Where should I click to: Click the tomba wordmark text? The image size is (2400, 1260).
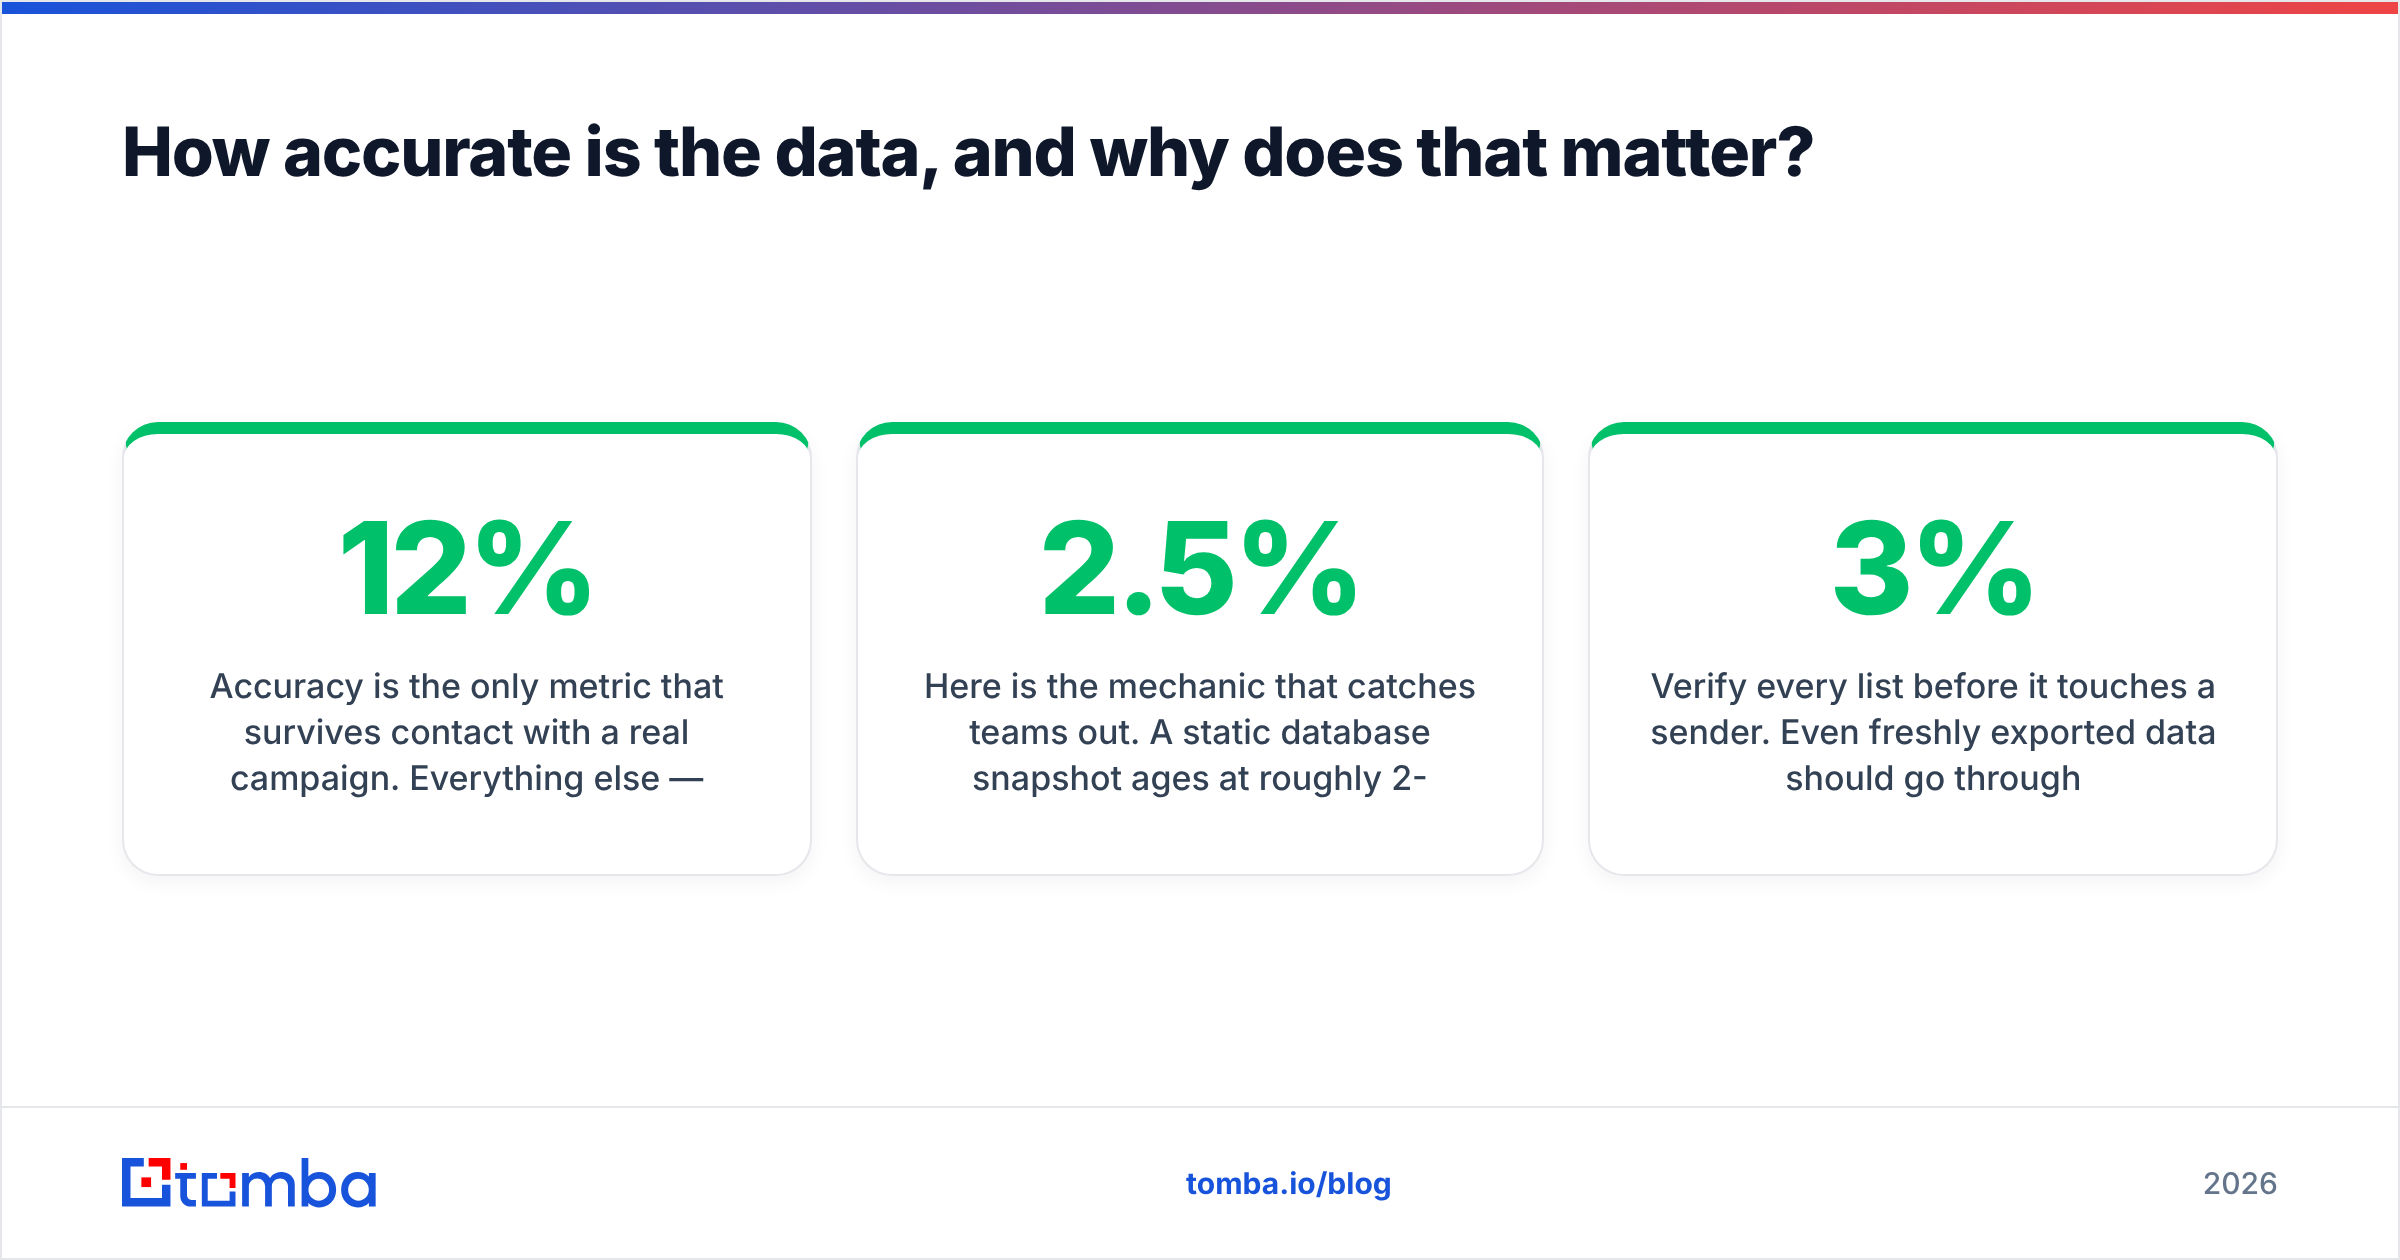coord(277,1184)
